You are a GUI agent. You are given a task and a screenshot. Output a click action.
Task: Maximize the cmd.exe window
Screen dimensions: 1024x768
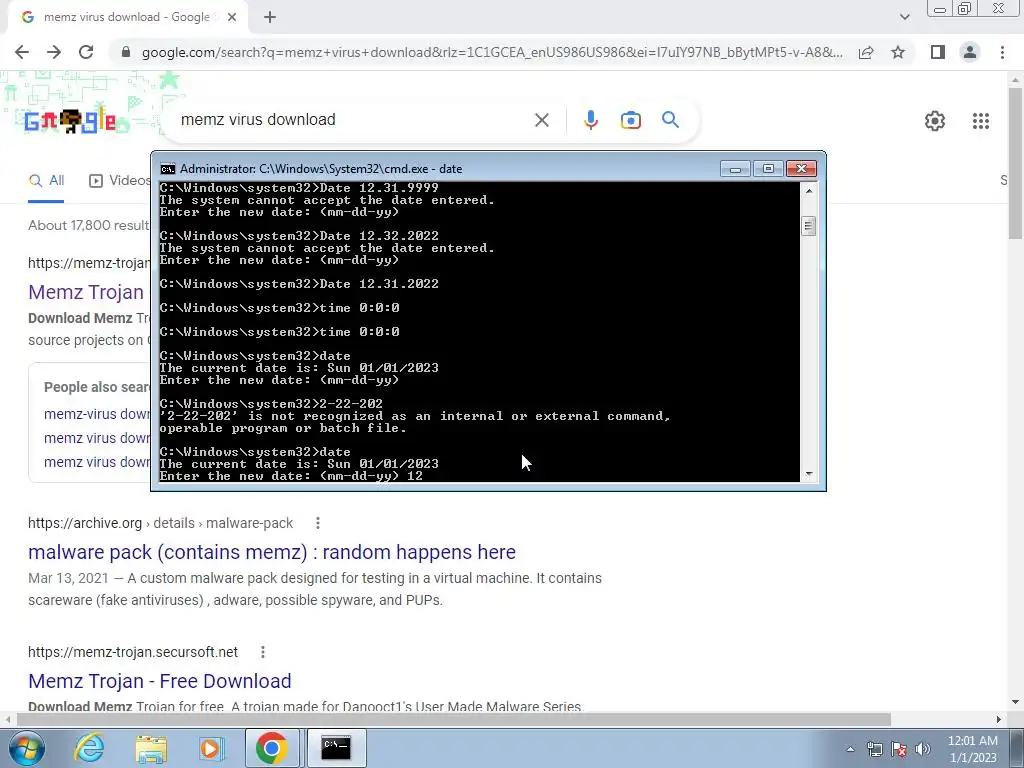point(768,169)
